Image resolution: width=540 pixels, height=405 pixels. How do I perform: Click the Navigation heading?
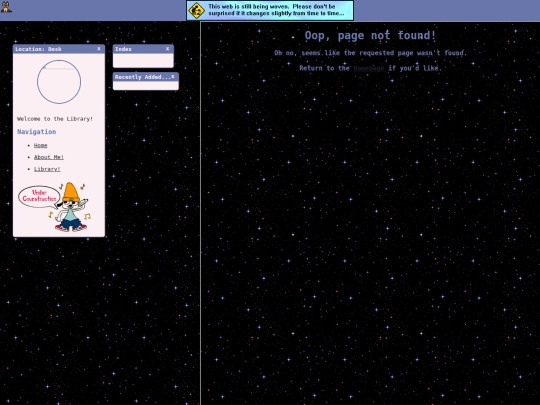coord(37,132)
